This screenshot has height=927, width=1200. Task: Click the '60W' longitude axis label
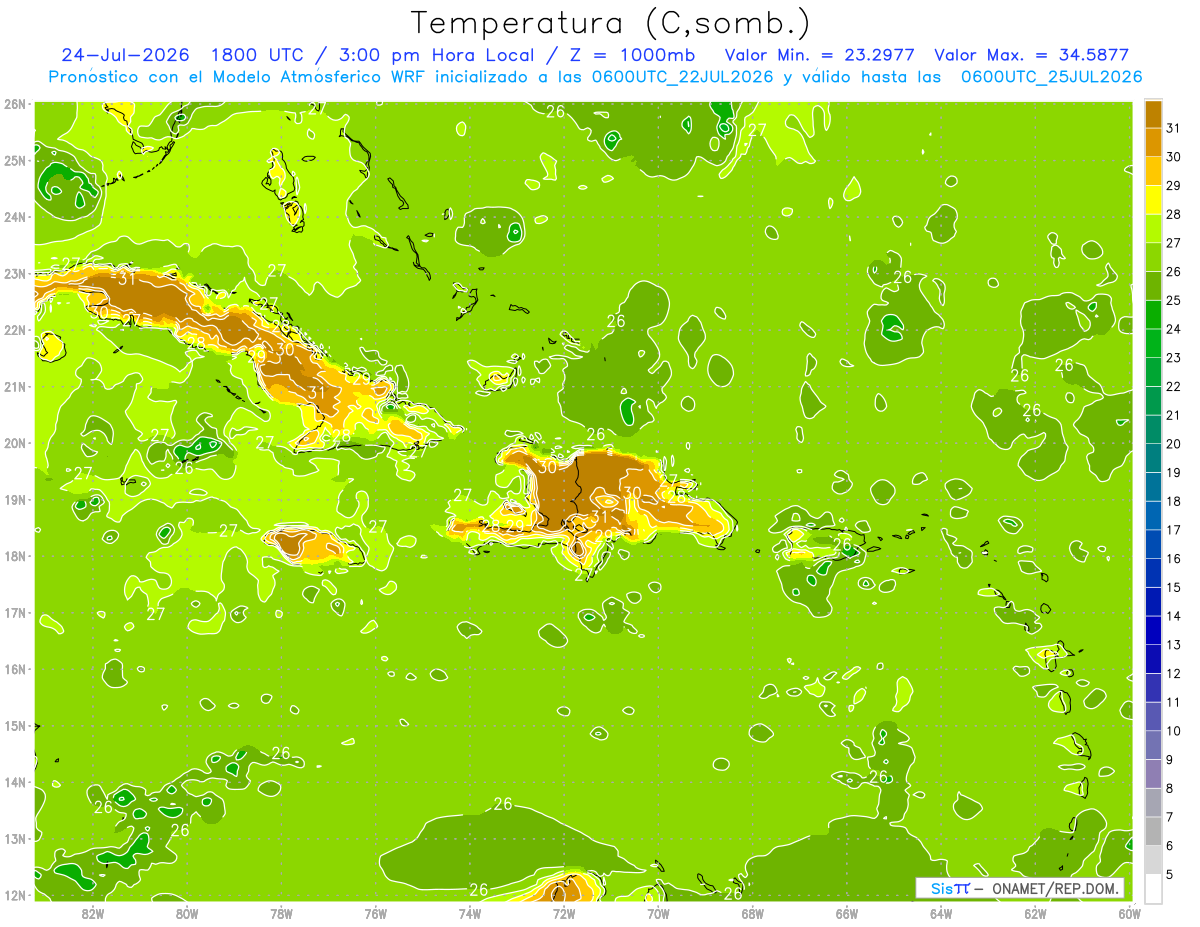(1130, 912)
